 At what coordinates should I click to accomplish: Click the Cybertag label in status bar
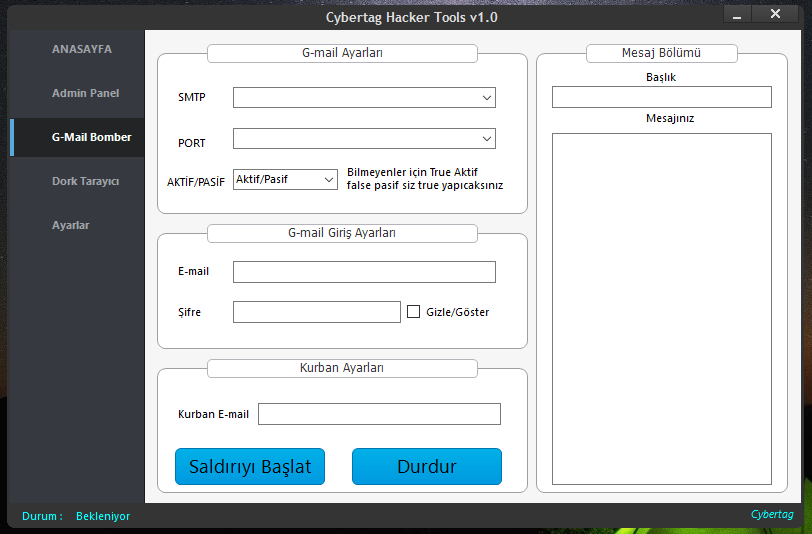click(x=772, y=514)
